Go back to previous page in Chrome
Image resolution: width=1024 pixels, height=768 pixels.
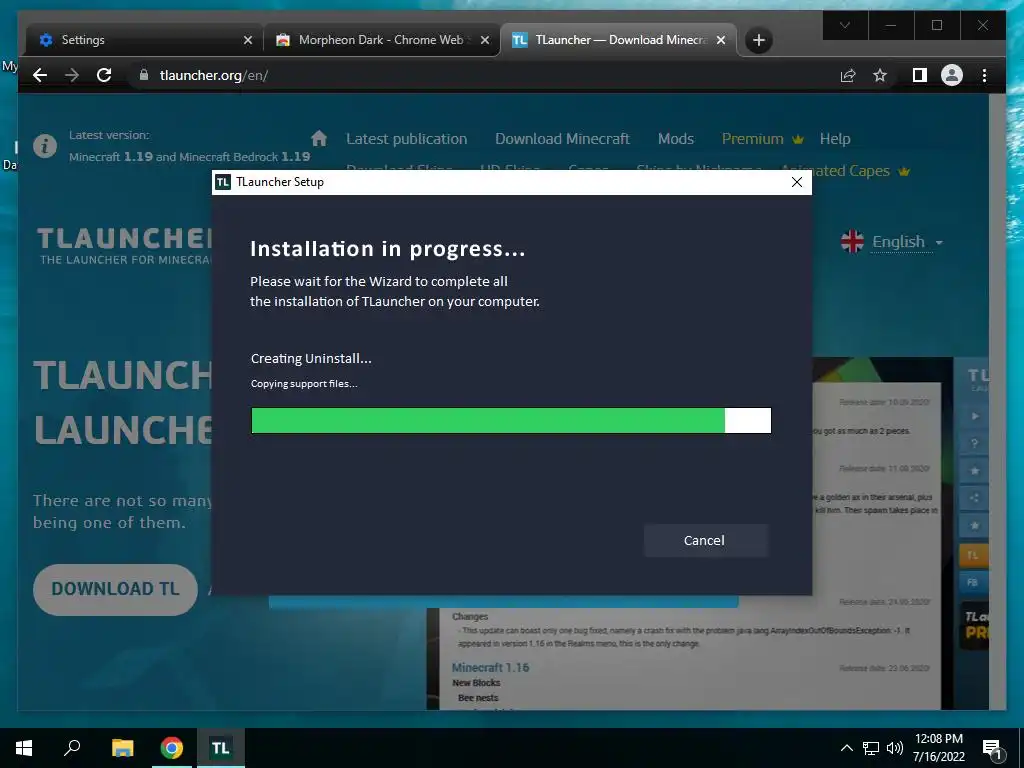tap(40, 75)
